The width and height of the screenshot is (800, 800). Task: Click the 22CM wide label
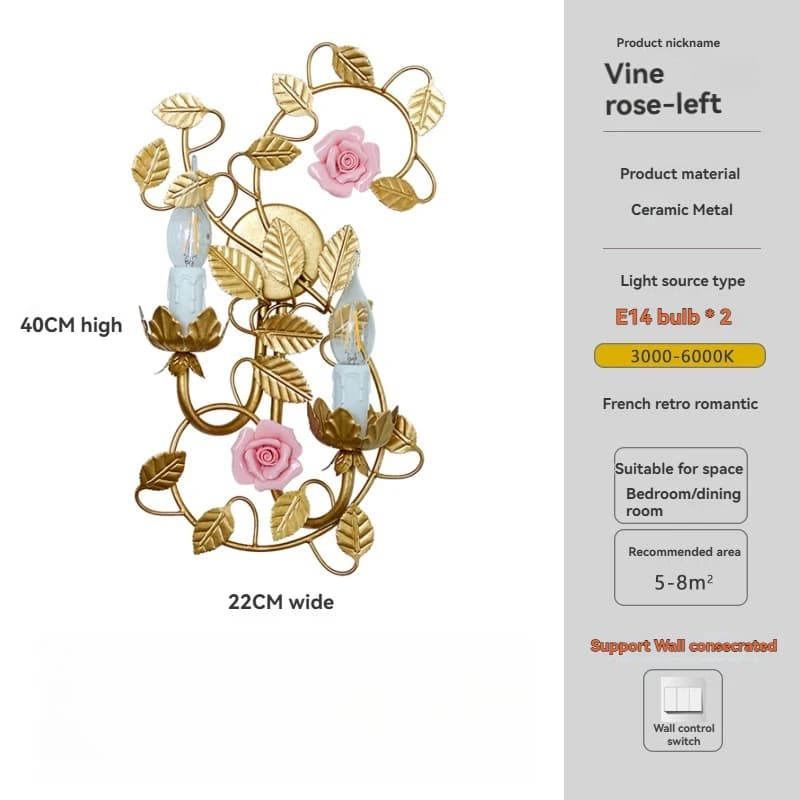tap(281, 602)
